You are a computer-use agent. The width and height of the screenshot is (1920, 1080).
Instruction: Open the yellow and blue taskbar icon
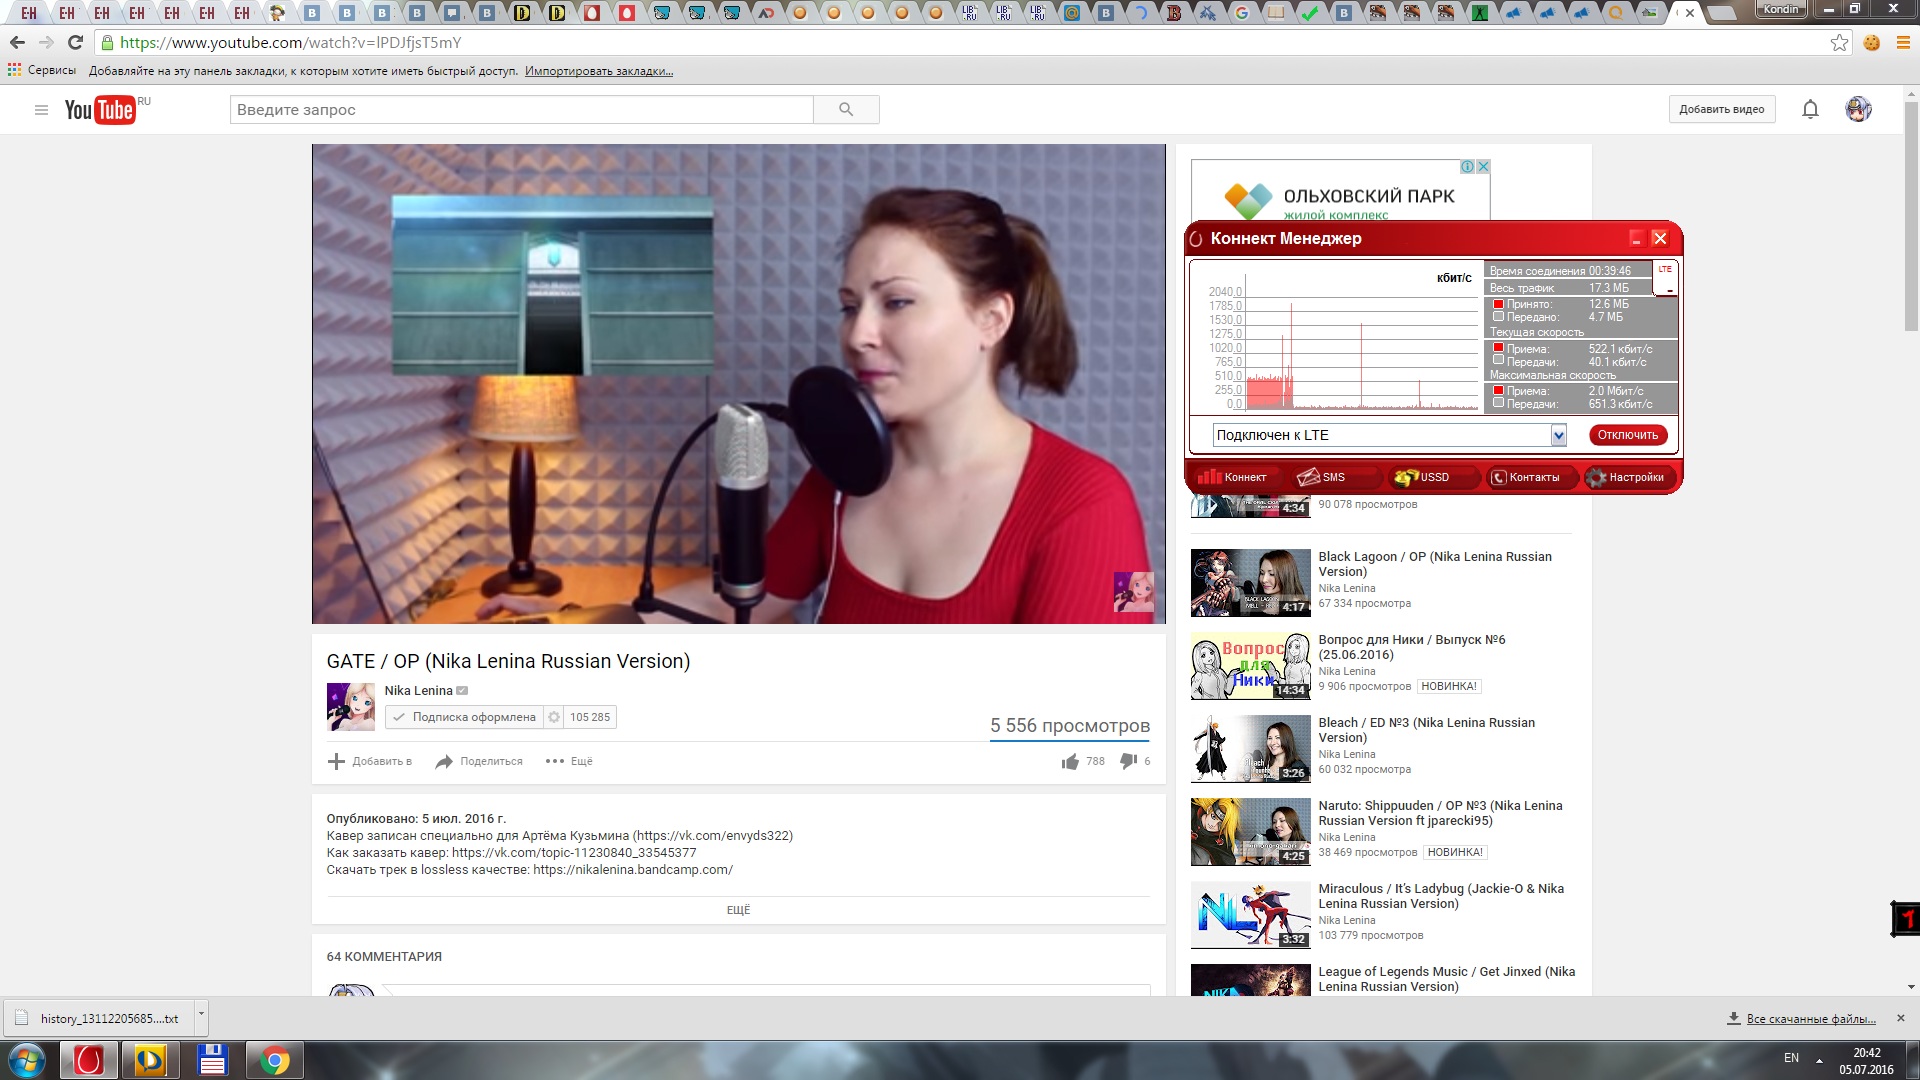pyautogui.click(x=150, y=1060)
